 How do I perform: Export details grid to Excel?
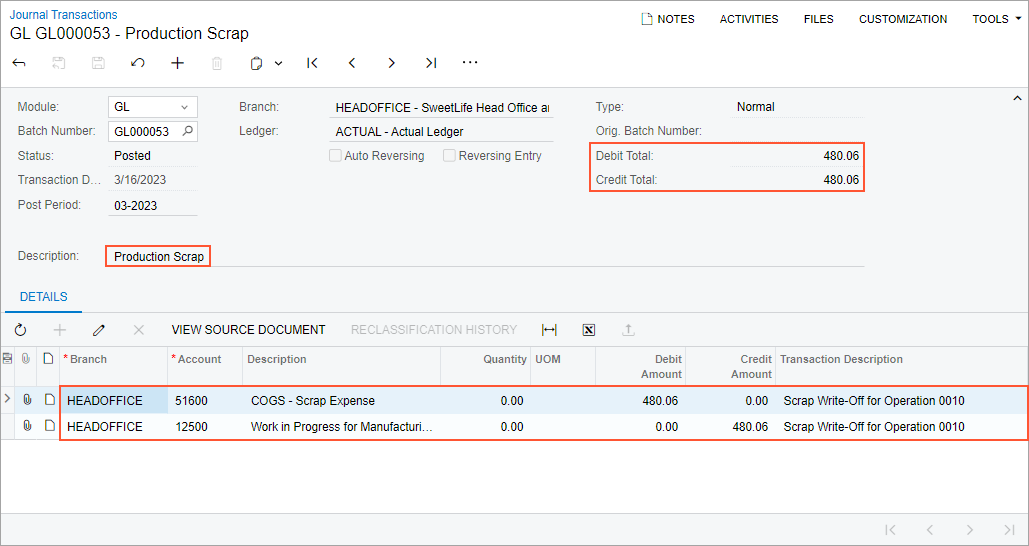[x=589, y=330]
